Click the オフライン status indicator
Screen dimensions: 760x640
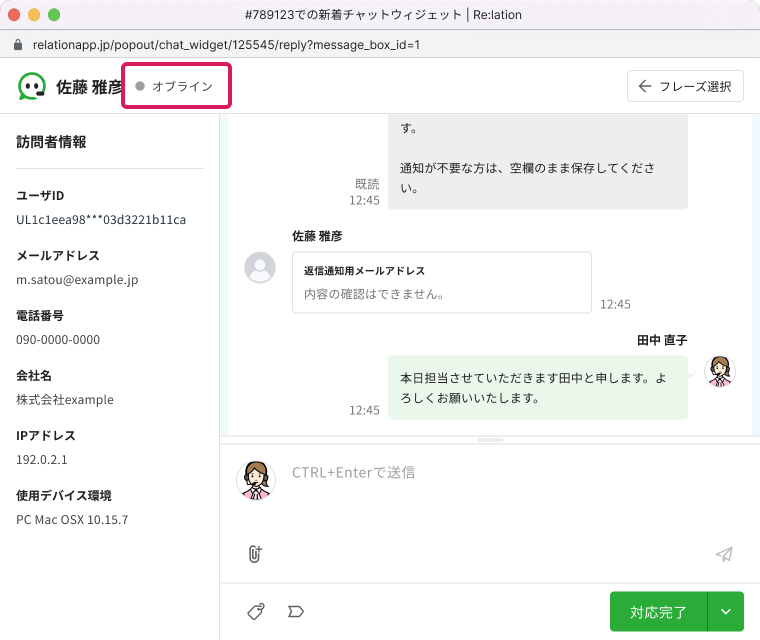pyautogui.click(x=176, y=87)
